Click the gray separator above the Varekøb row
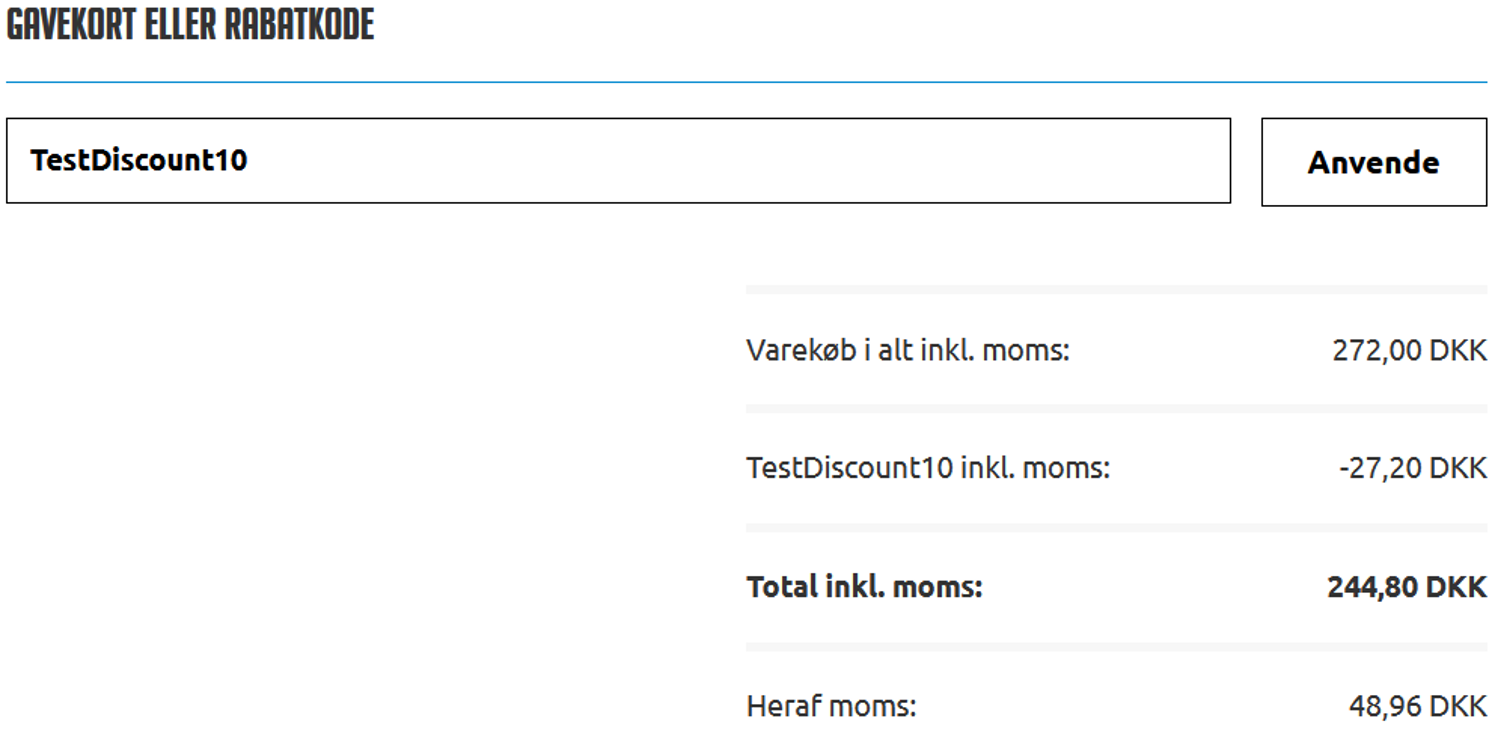 [1116, 289]
